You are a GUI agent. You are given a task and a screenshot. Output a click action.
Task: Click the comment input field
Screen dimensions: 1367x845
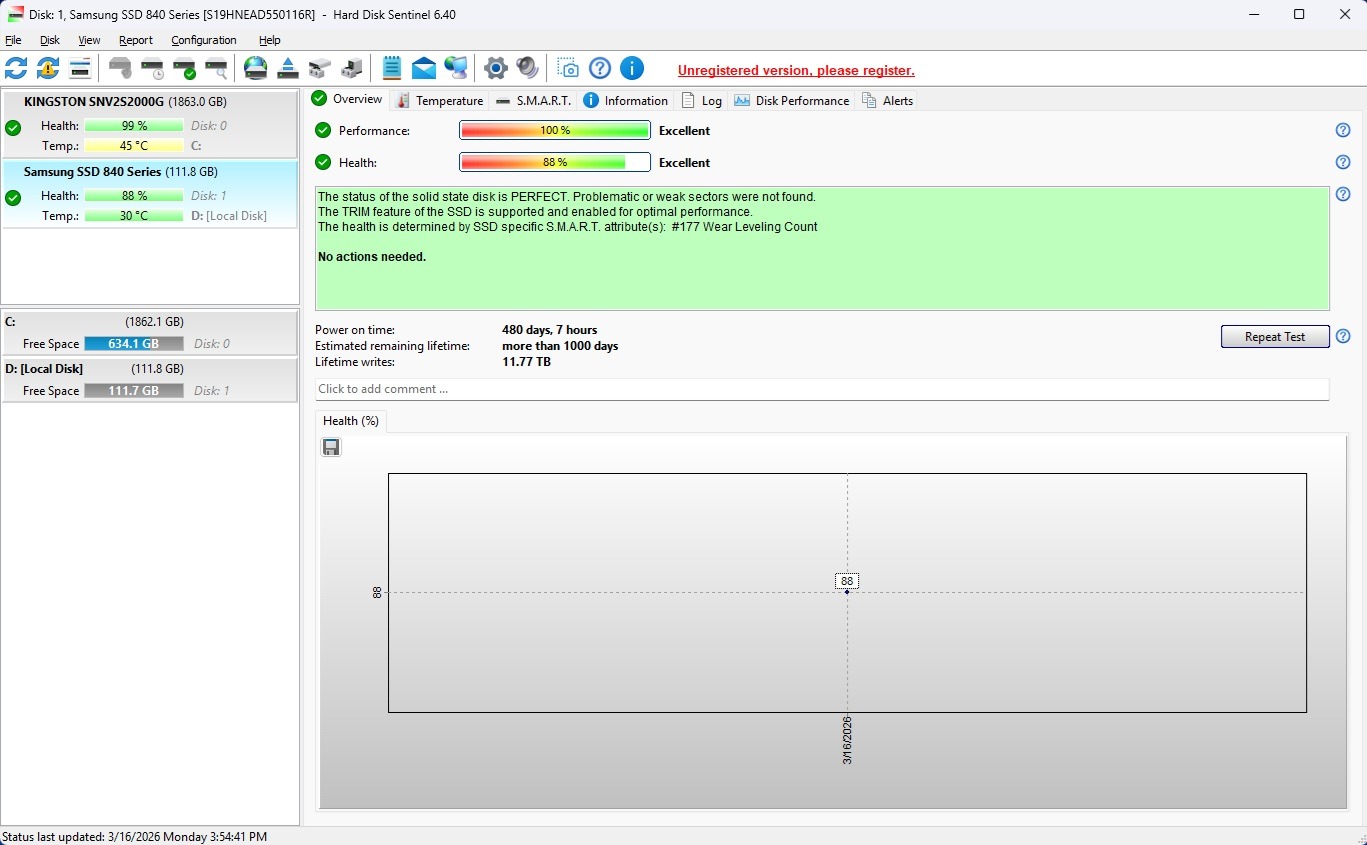[x=822, y=389]
